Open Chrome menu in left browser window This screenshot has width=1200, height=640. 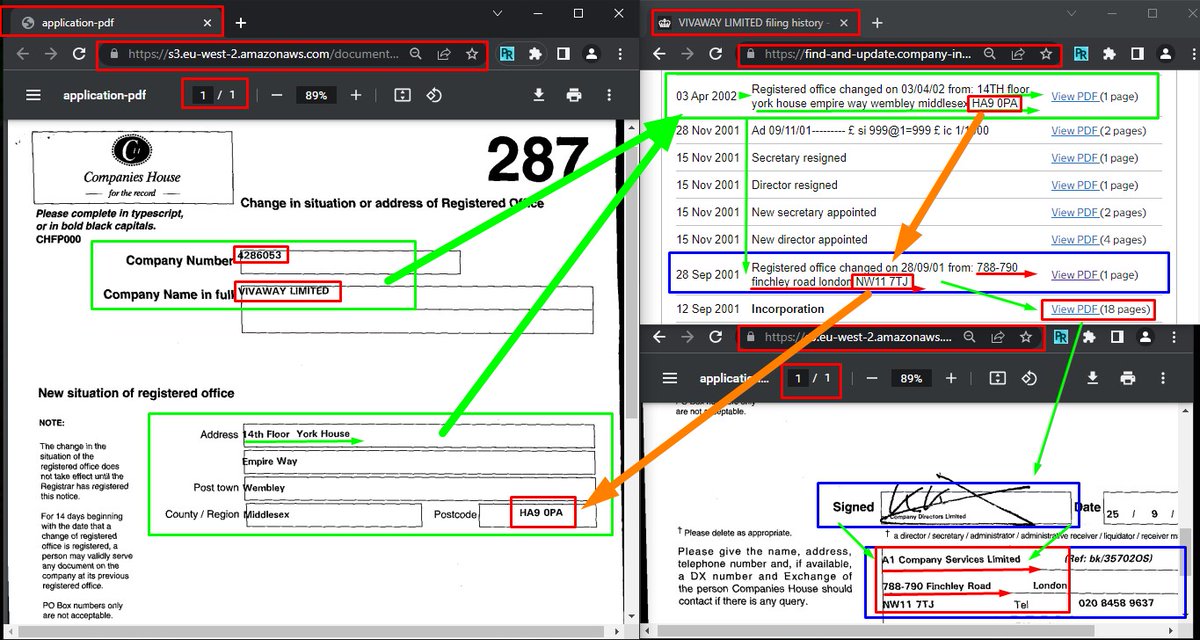(x=619, y=54)
